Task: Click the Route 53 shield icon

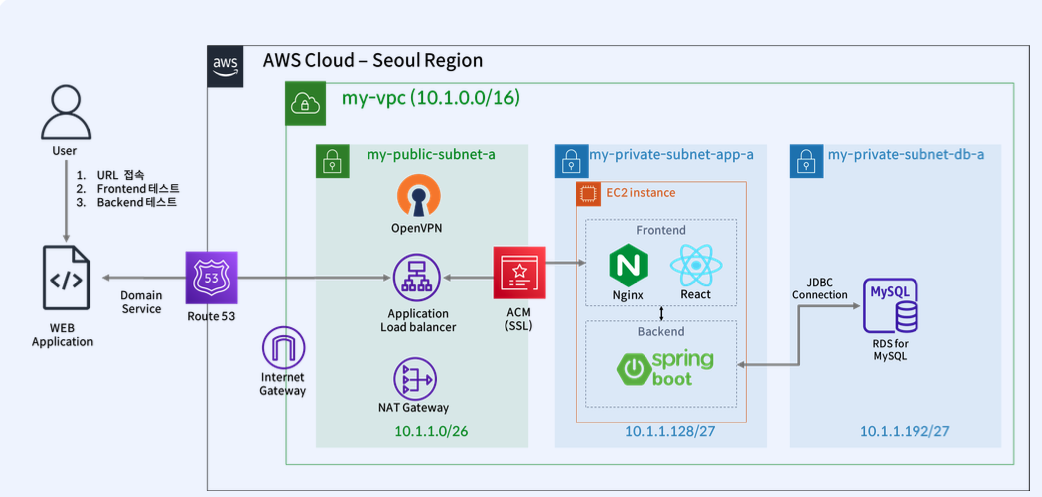Action: coord(211,278)
